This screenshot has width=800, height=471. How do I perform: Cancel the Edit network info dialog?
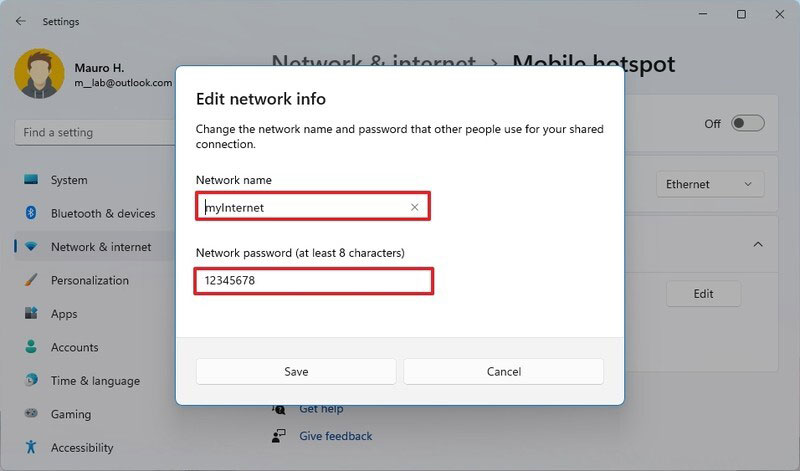pyautogui.click(x=504, y=371)
